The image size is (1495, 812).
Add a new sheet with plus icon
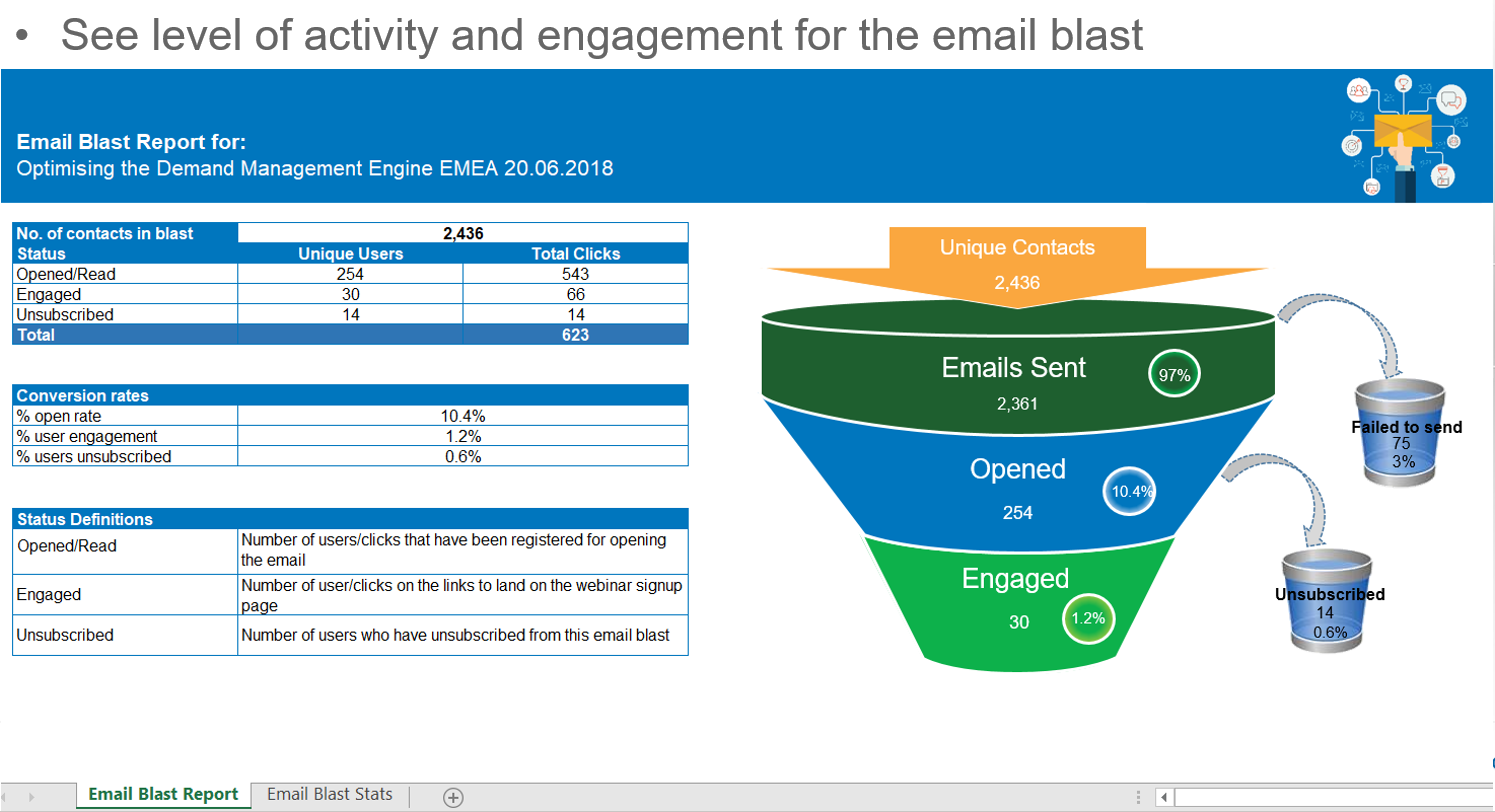tap(453, 797)
